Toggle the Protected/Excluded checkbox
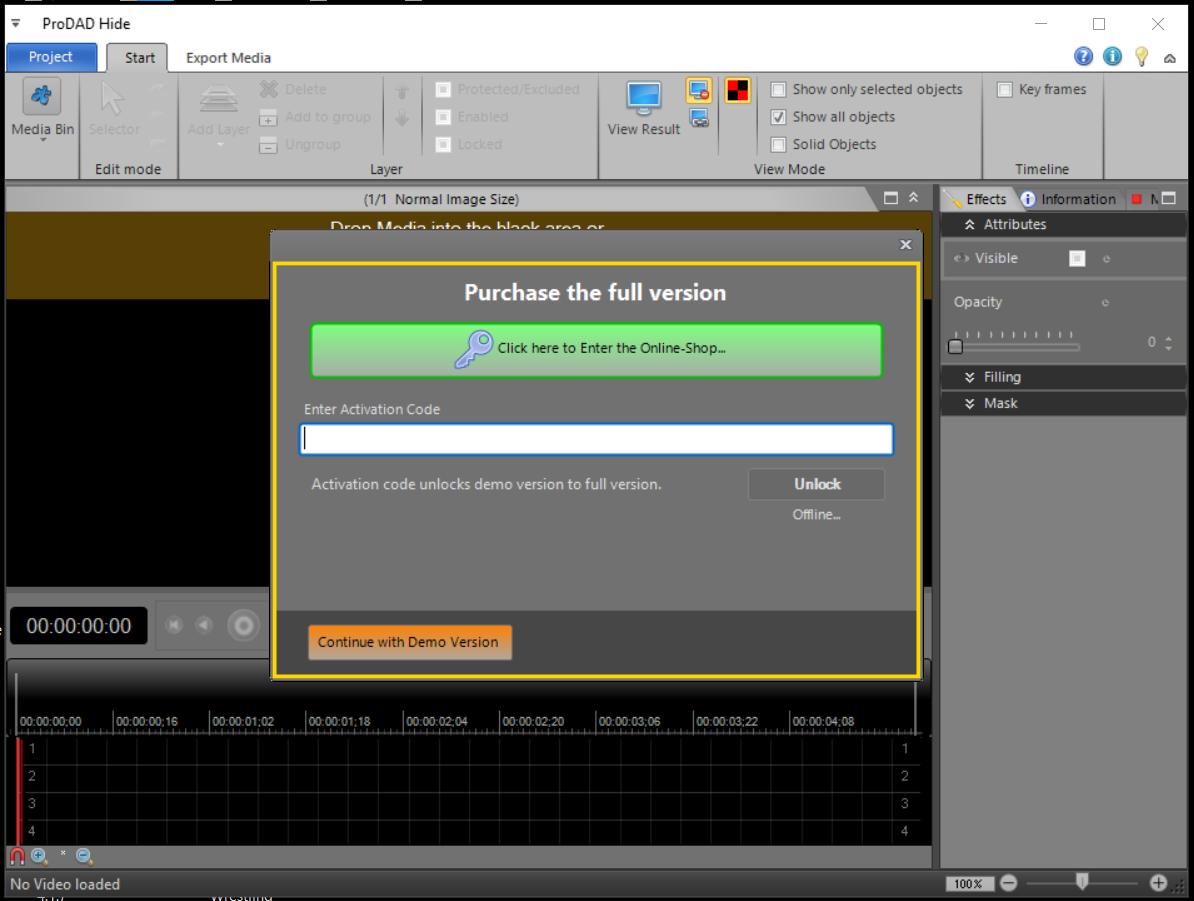Screen dimensions: 1194x901 pos(443,90)
